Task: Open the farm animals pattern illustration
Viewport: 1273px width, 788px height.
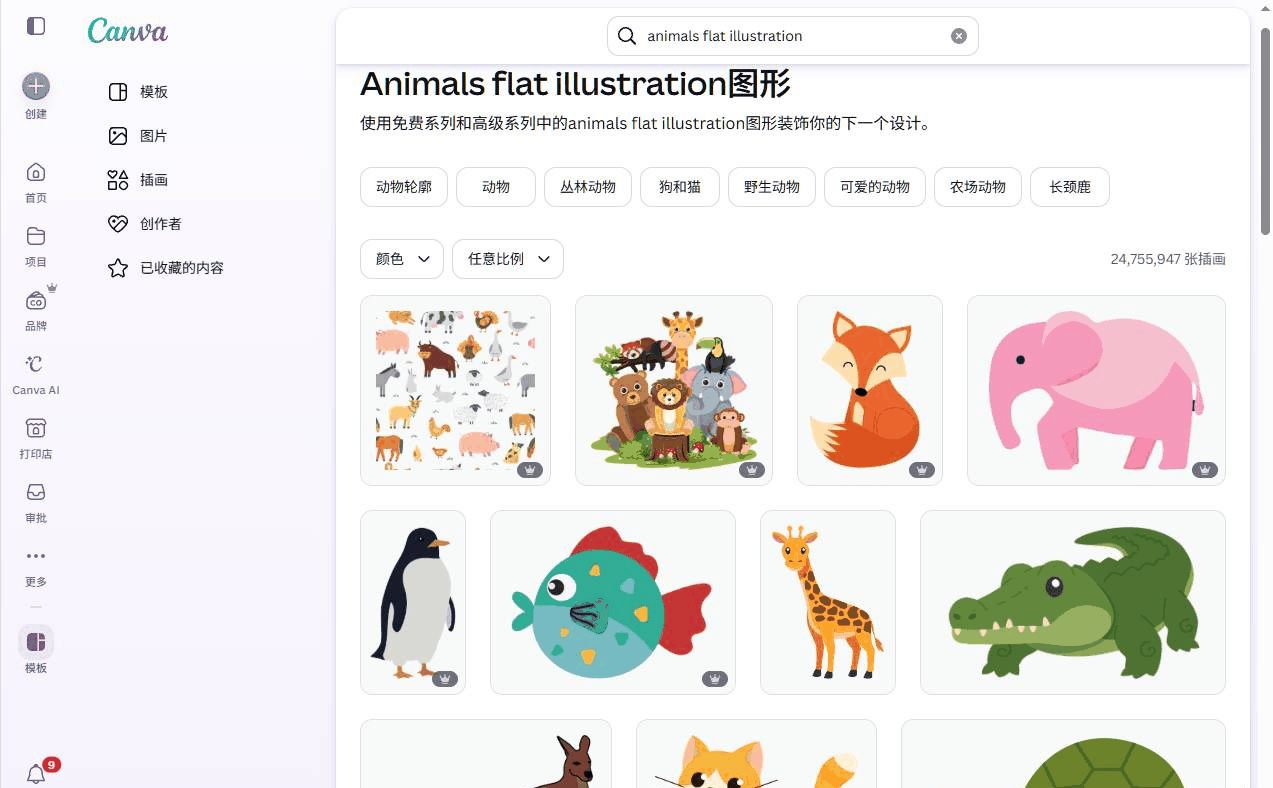Action: [x=455, y=390]
